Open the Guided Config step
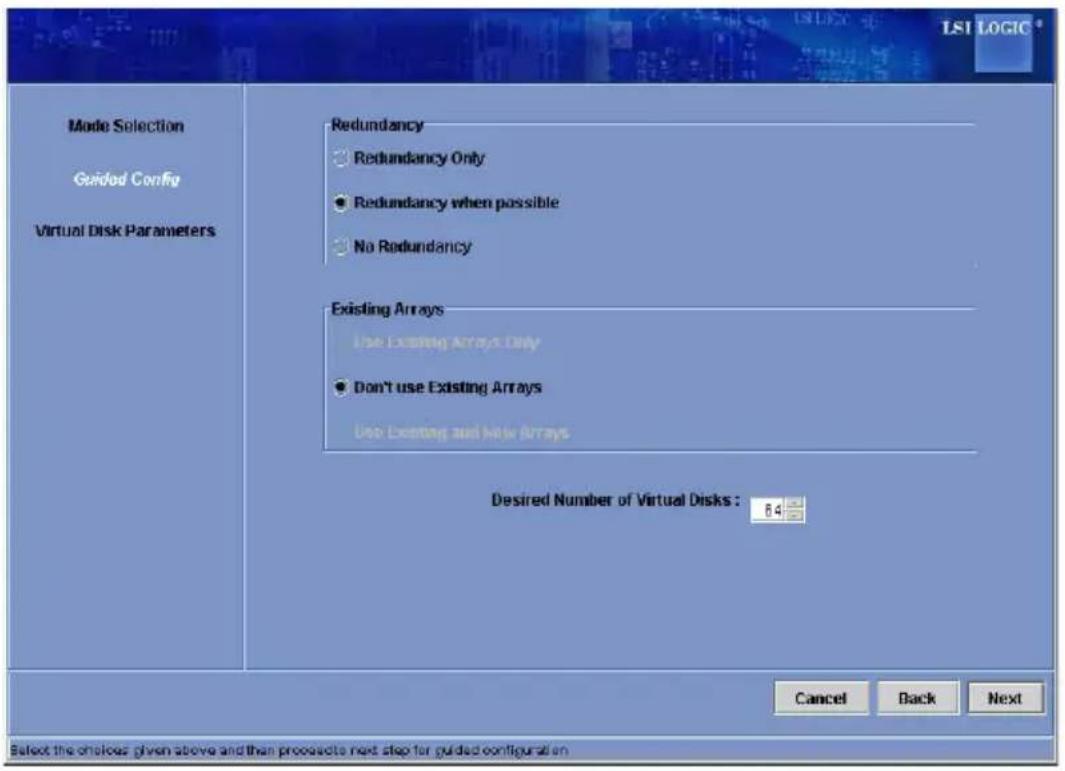The width and height of the screenshot is (1065, 771). click(x=126, y=179)
